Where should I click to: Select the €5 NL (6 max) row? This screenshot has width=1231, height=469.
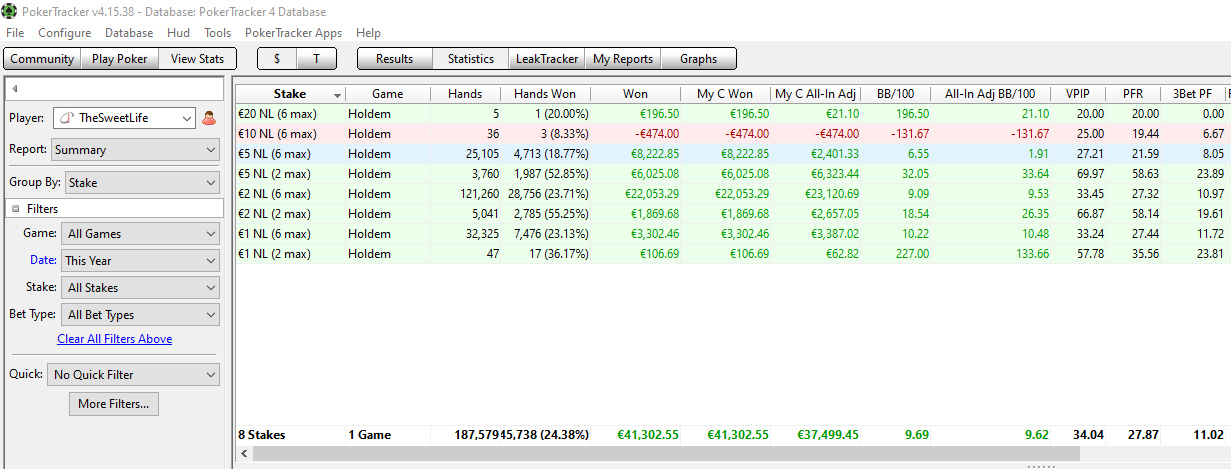click(x=732, y=154)
